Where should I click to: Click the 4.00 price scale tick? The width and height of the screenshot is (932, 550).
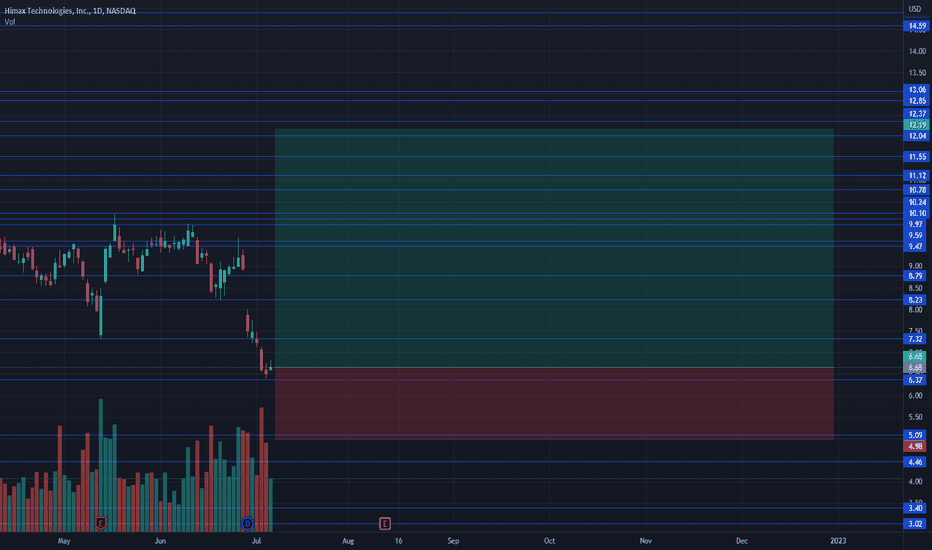click(x=916, y=482)
